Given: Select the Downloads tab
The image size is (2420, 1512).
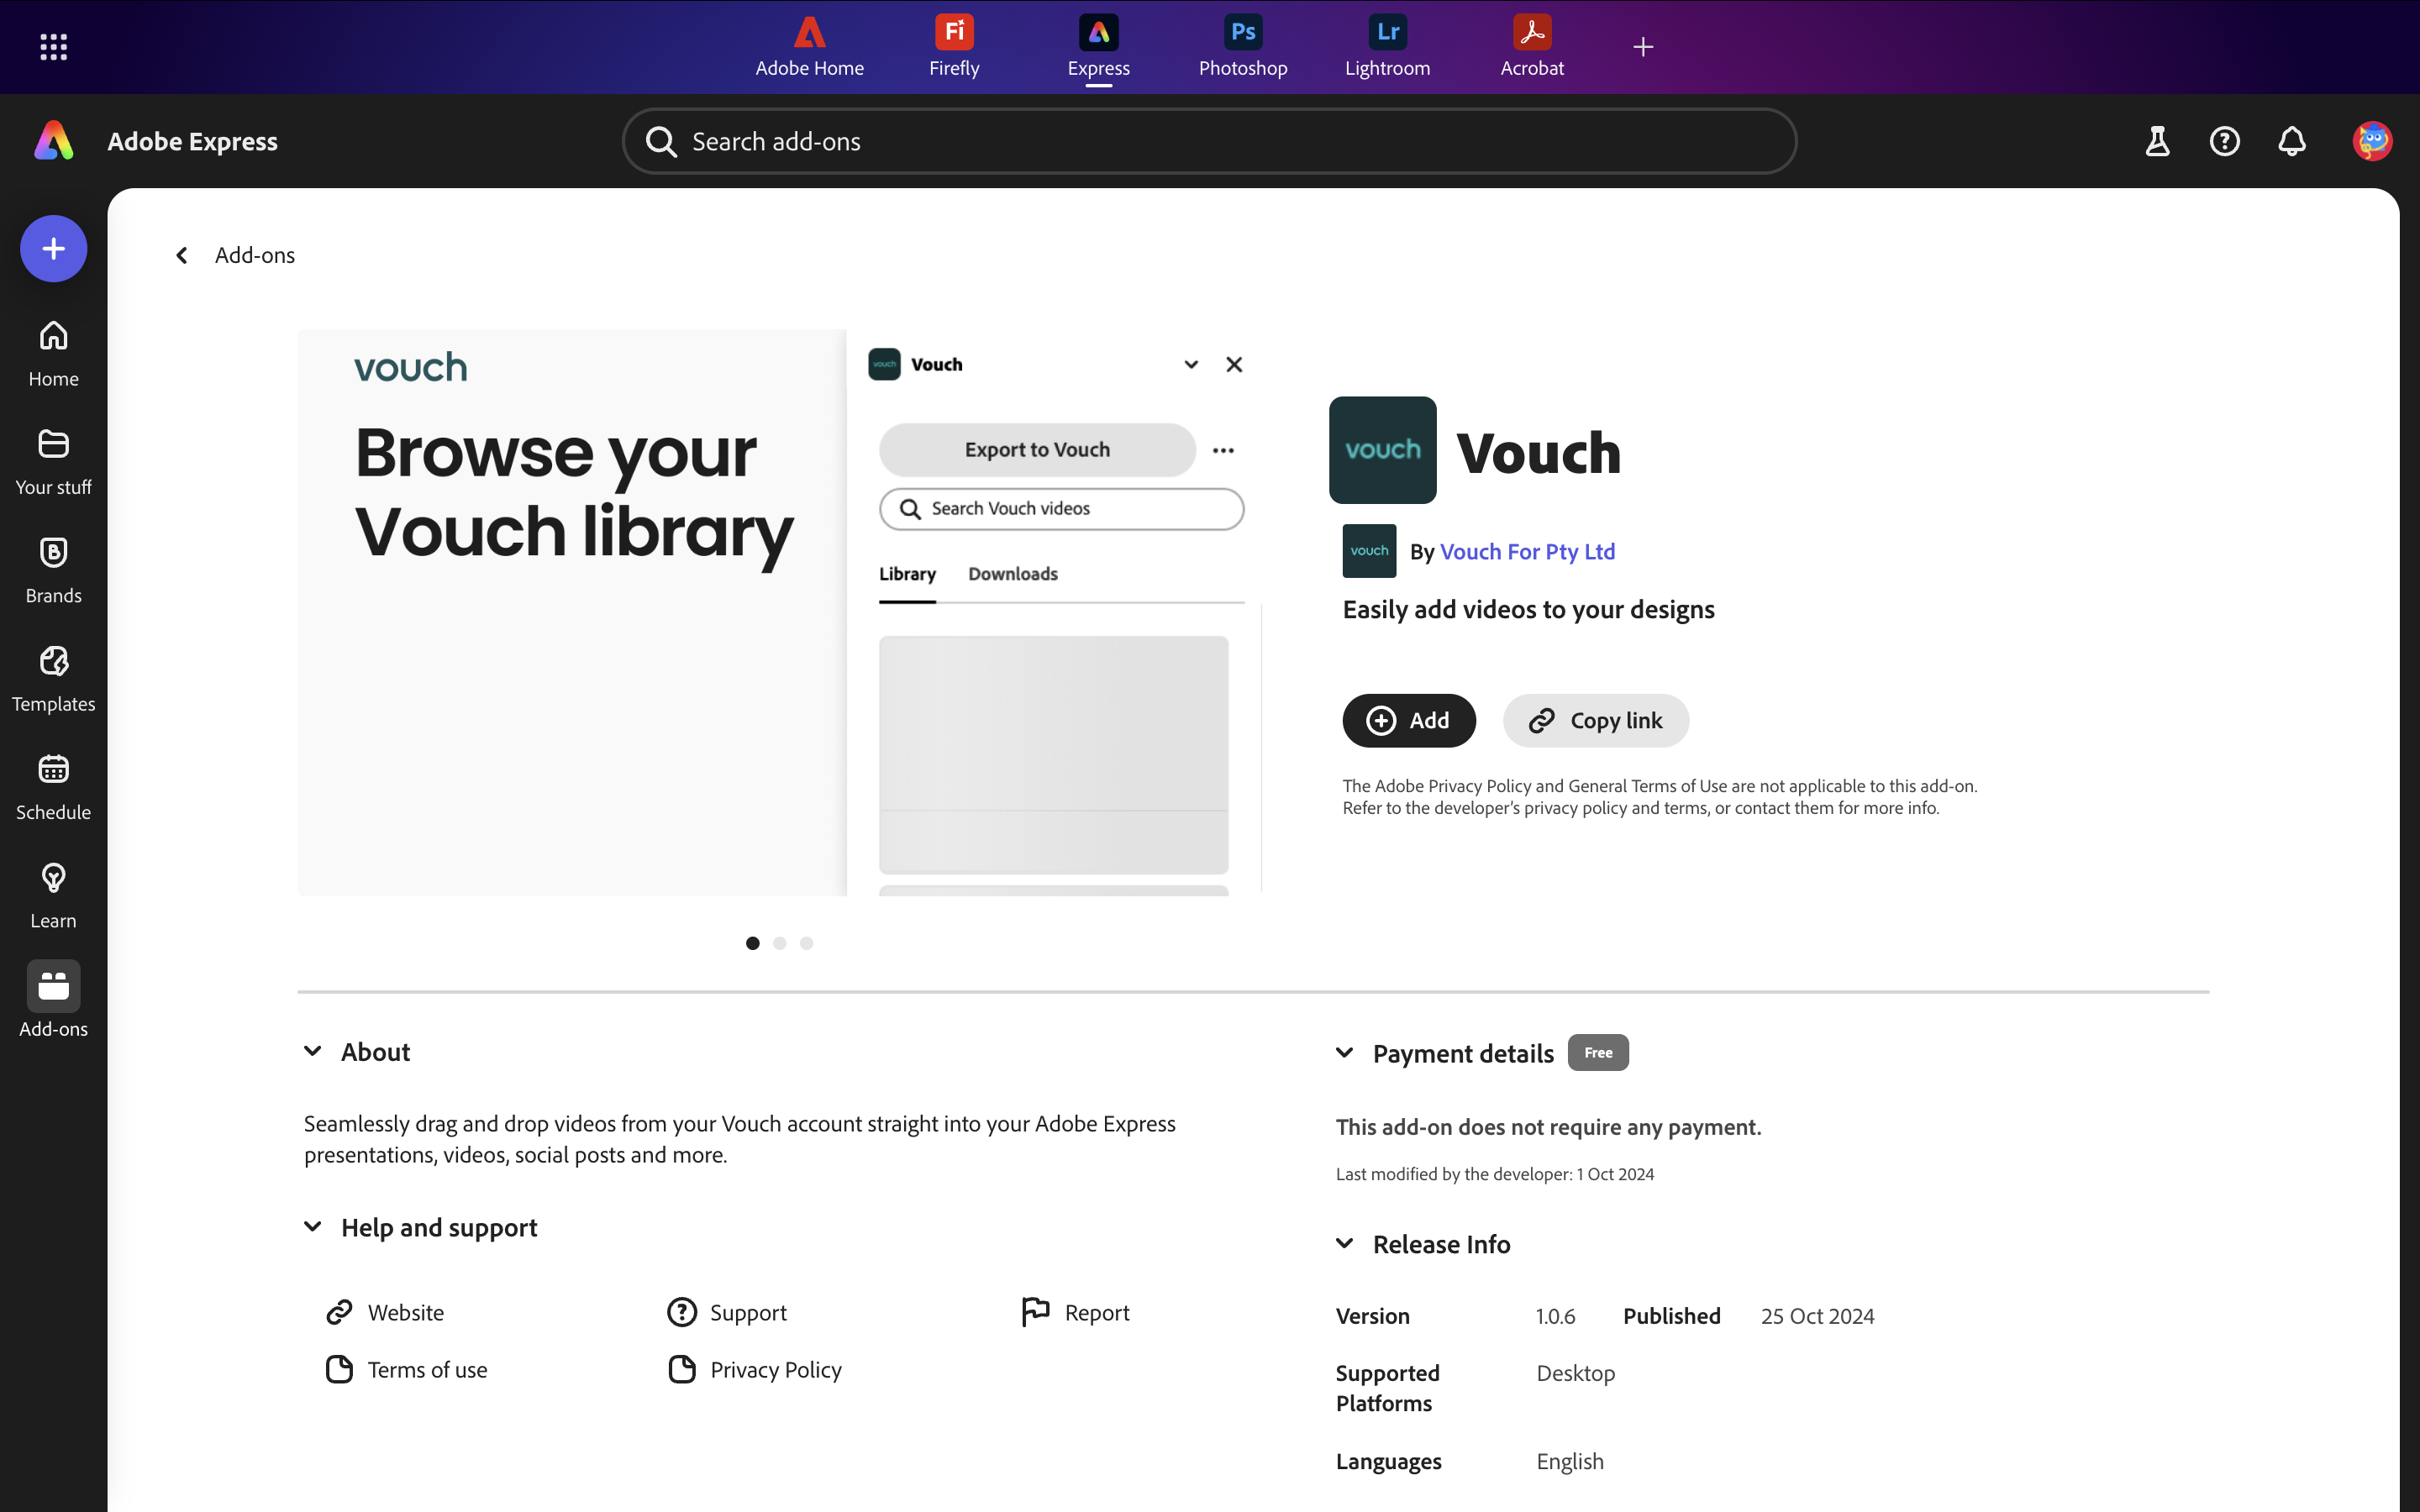Looking at the screenshot, I should pos(1012,574).
